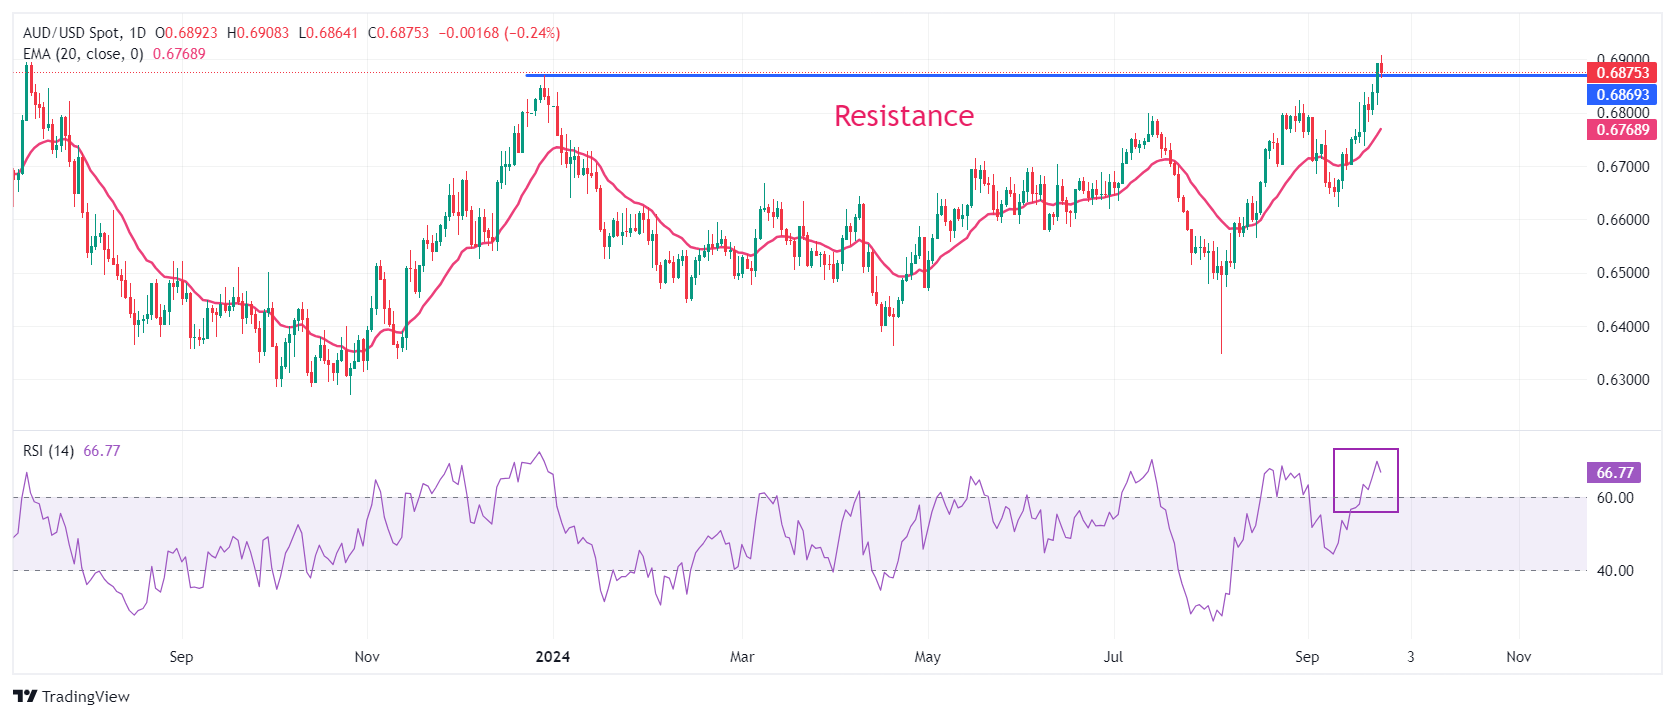Click the 40.00 RSI axis level

pos(1614,571)
